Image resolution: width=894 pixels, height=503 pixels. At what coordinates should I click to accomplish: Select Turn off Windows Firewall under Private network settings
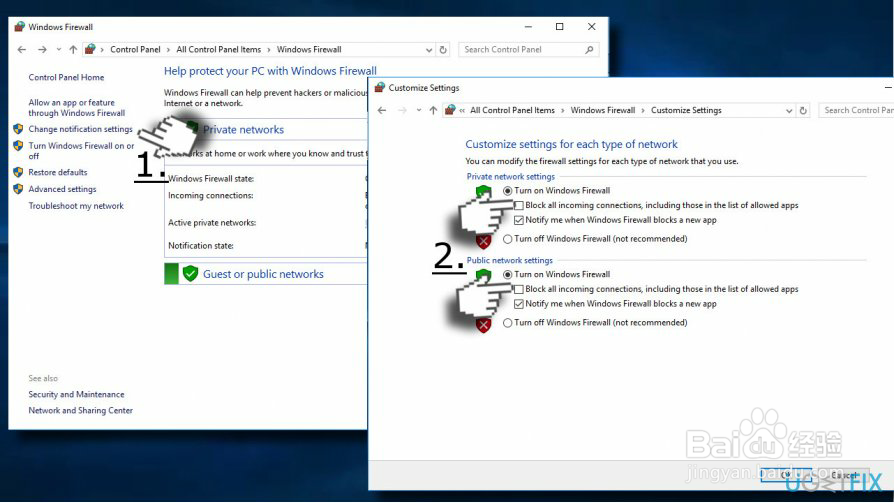click(507, 239)
